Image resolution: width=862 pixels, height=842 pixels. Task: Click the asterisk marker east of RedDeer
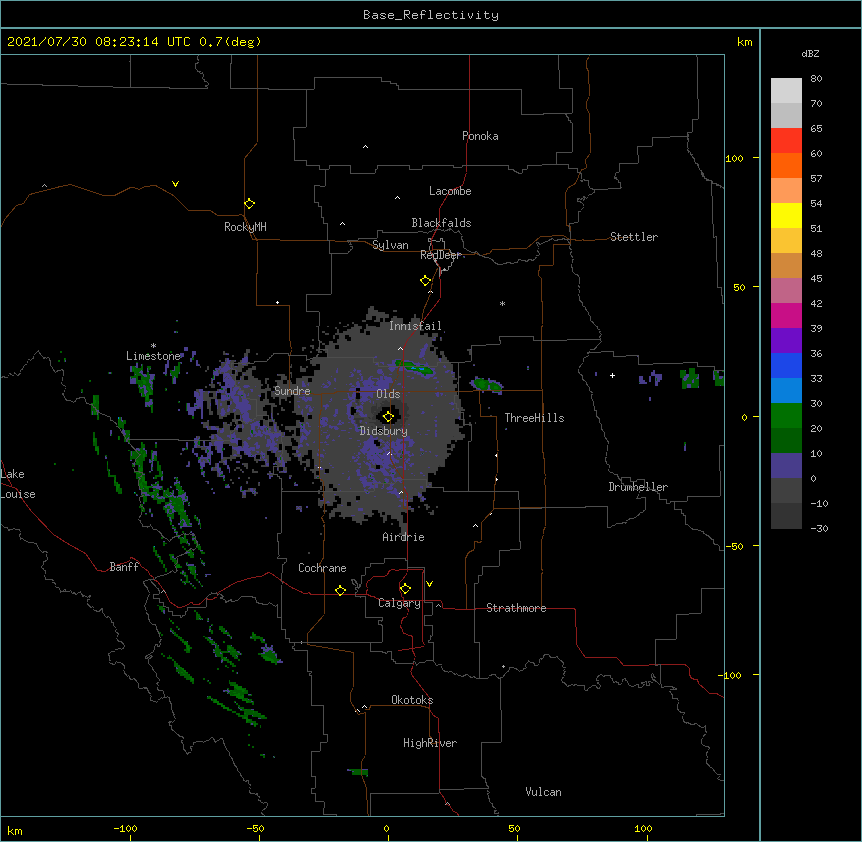click(x=502, y=303)
